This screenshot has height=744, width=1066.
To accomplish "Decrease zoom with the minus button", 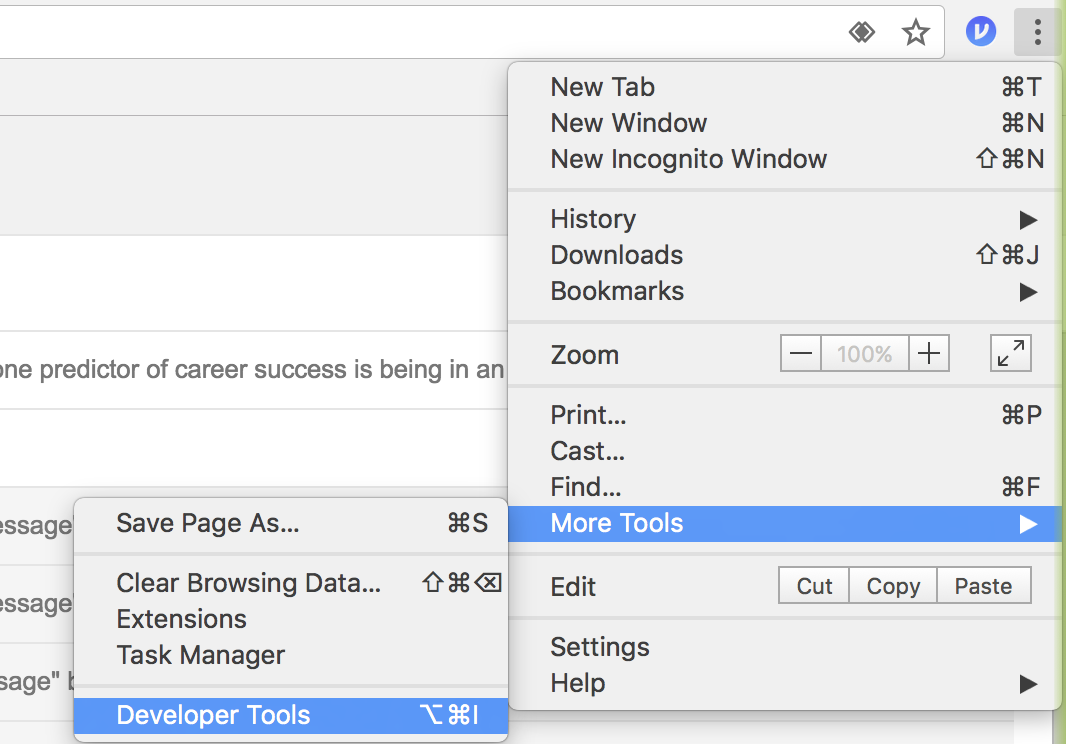I will tap(801, 354).
